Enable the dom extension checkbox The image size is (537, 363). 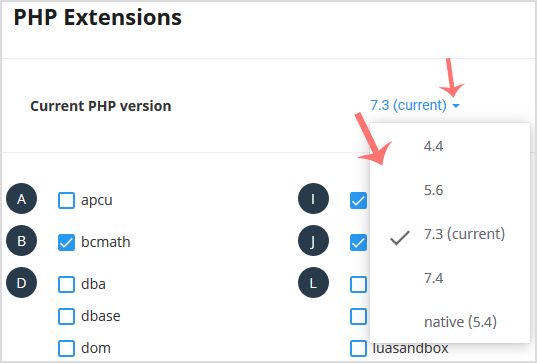(x=66, y=348)
